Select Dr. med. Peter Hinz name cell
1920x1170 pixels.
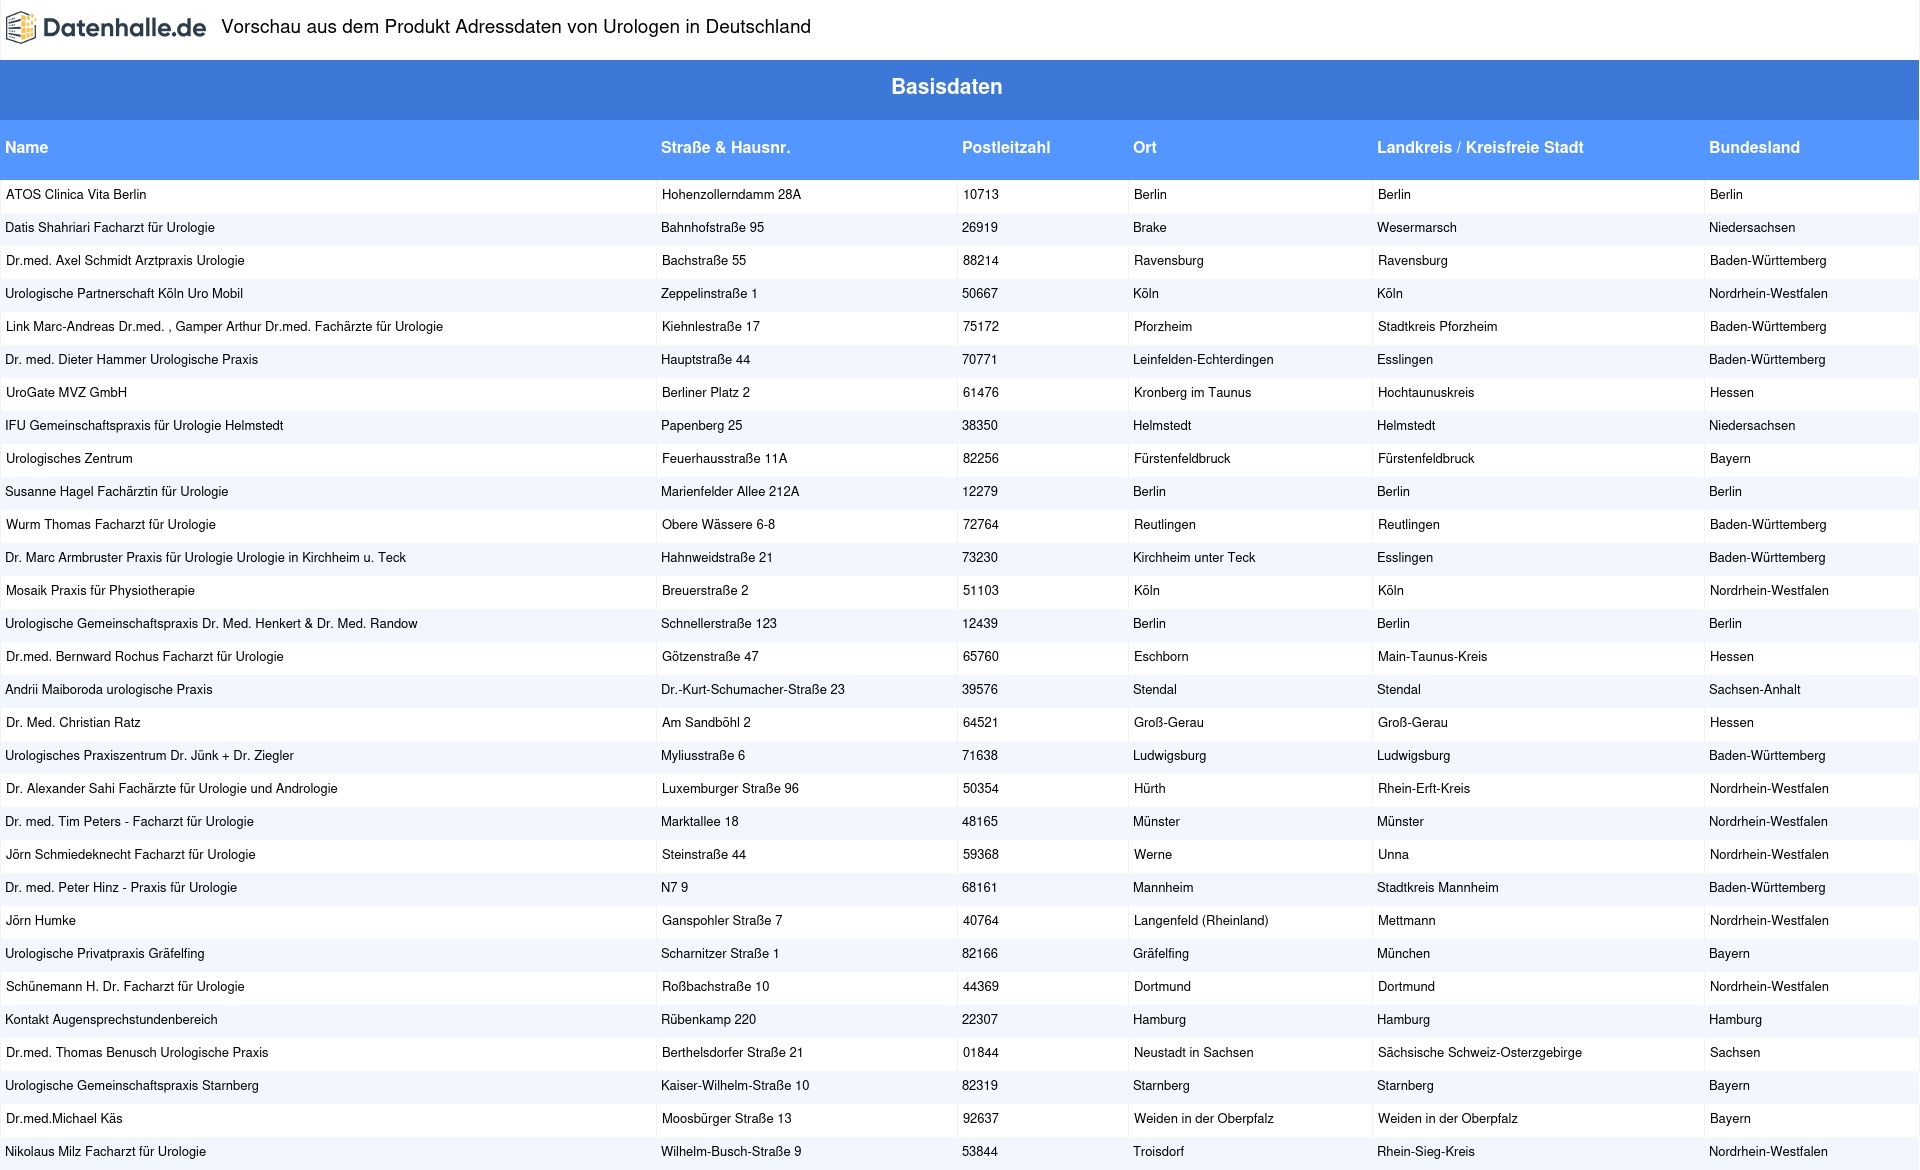click(121, 887)
